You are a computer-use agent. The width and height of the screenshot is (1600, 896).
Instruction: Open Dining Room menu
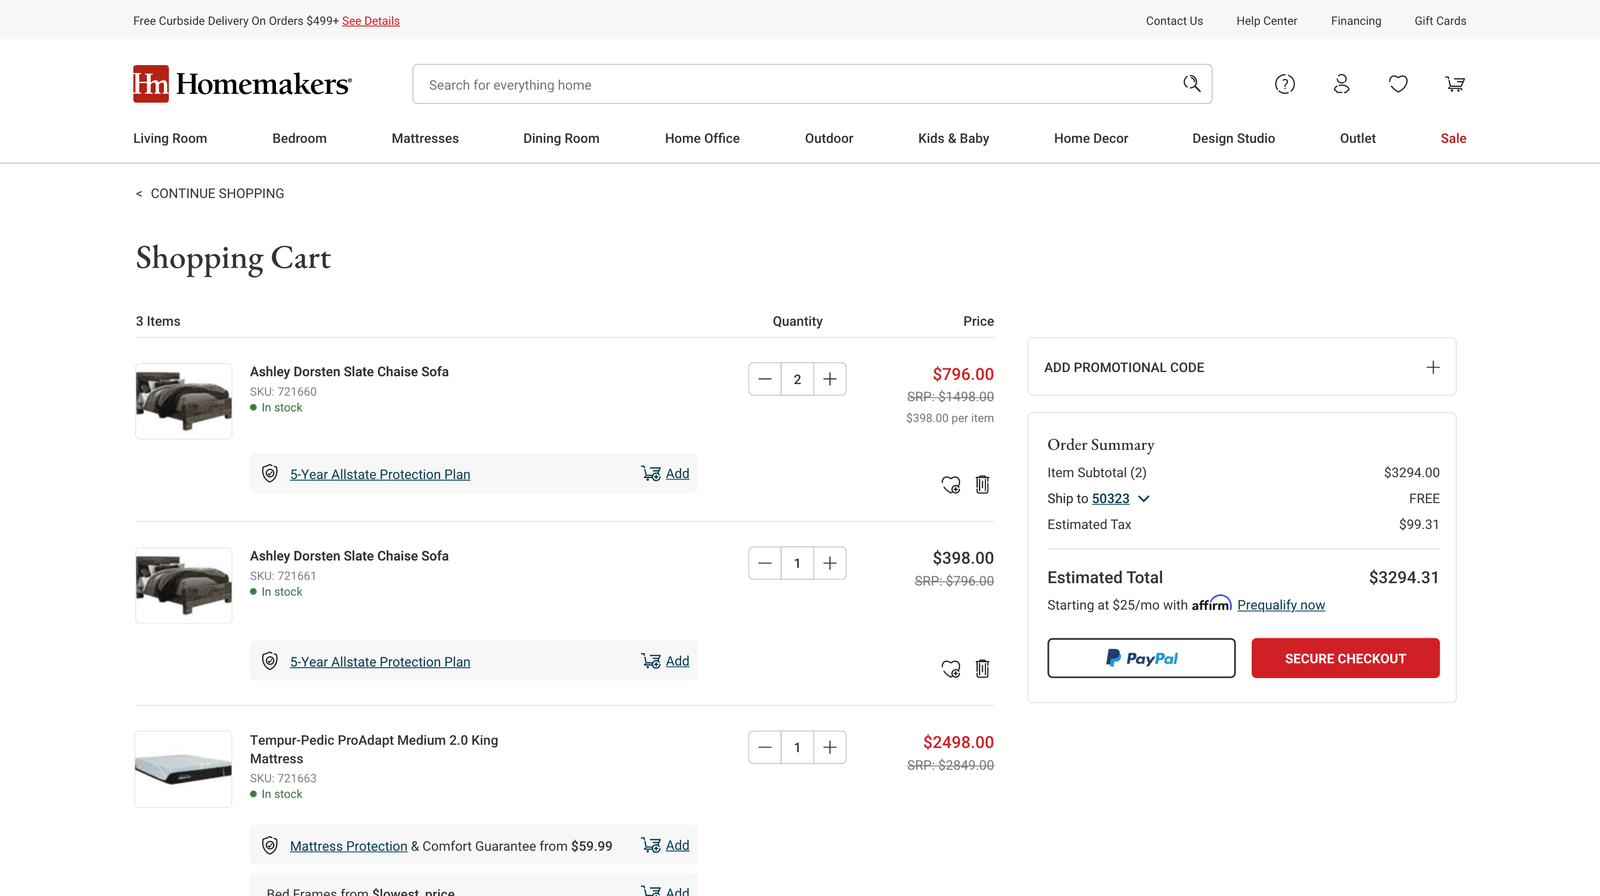point(561,138)
